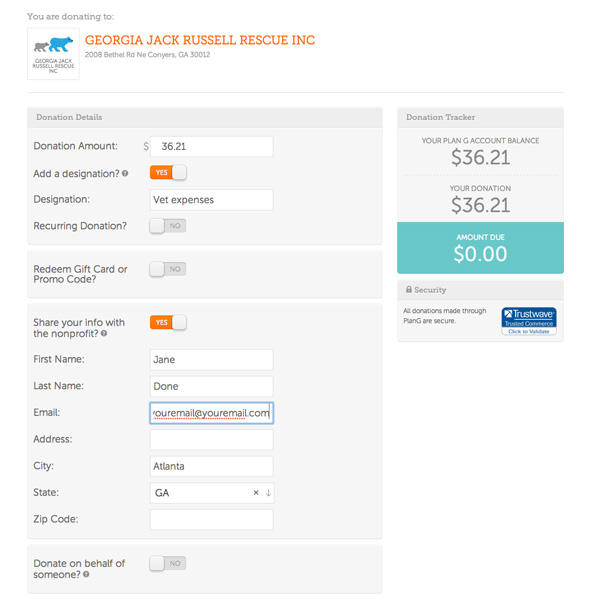Screen dimensions: 600x598
Task: Toggle the Add a designation switch
Action: point(168,173)
